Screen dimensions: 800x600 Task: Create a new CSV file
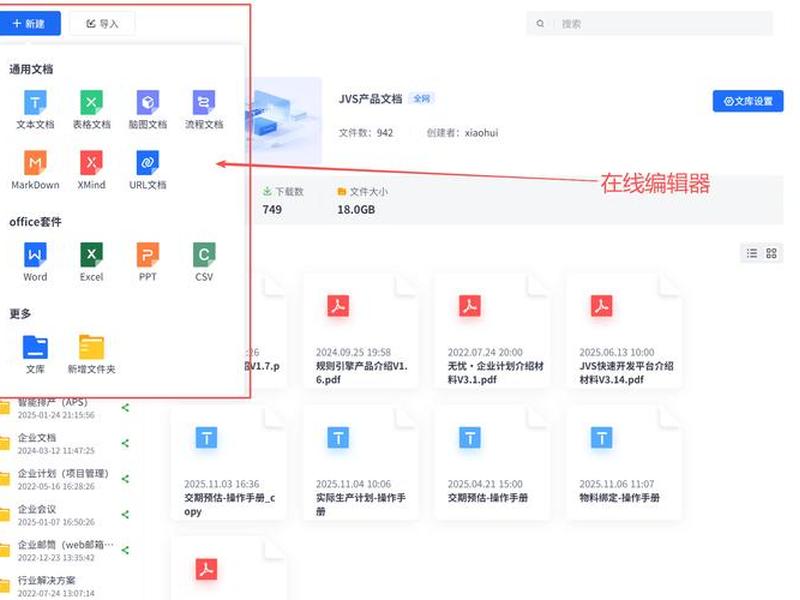[x=204, y=262]
